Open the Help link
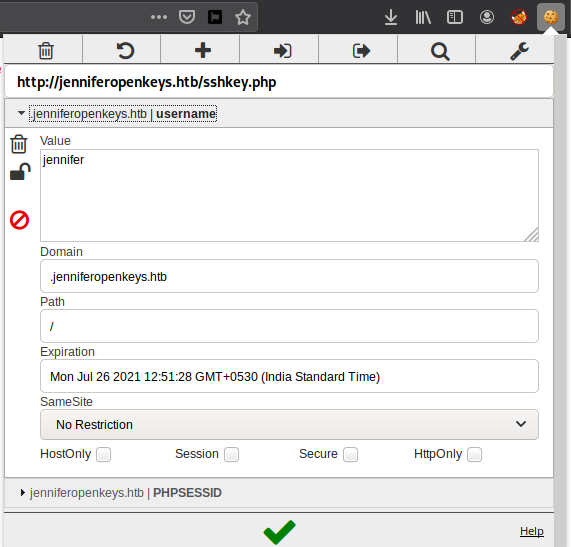This screenshot has width=571, height=547. tap(532, 531)
